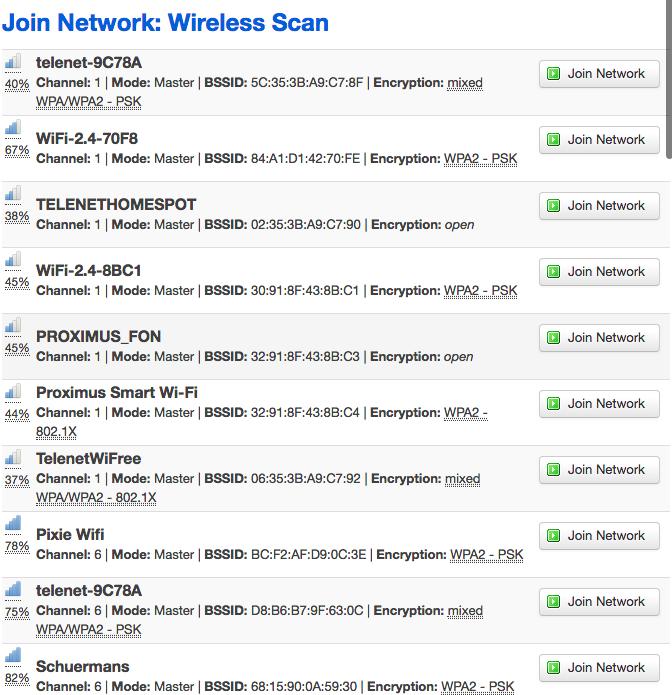
Task: Join the Schuermans network
Action: [x=599, y=668]
